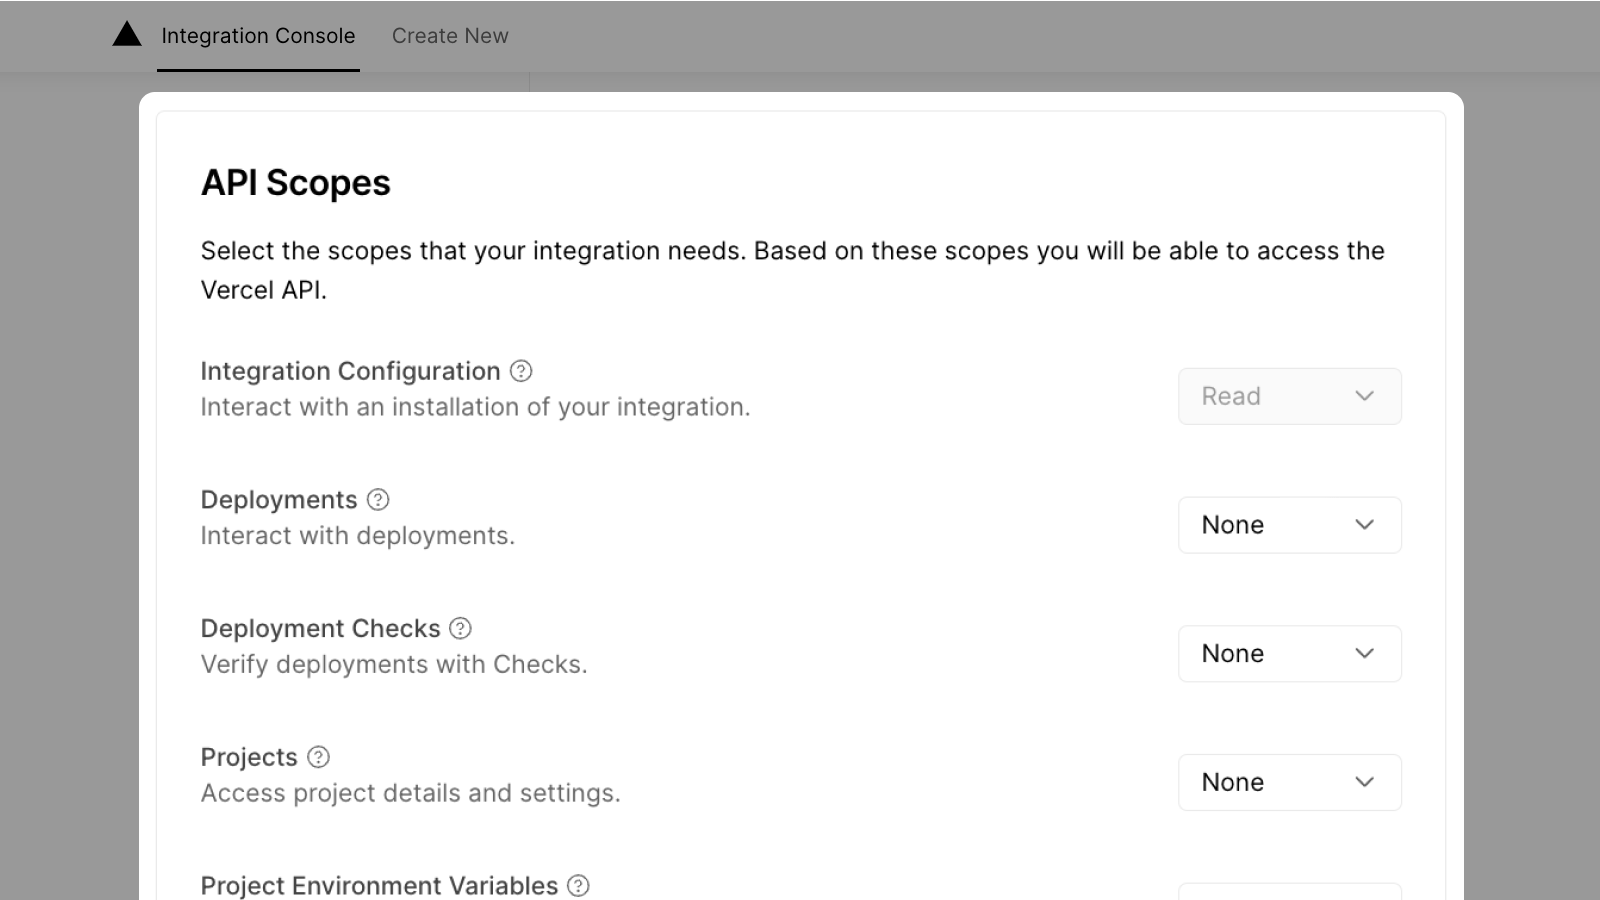This screenshot has height=900, width=1600.
Task: Expand the chevron on the Deployments dropdown
Action: (x=1364, y=525)
